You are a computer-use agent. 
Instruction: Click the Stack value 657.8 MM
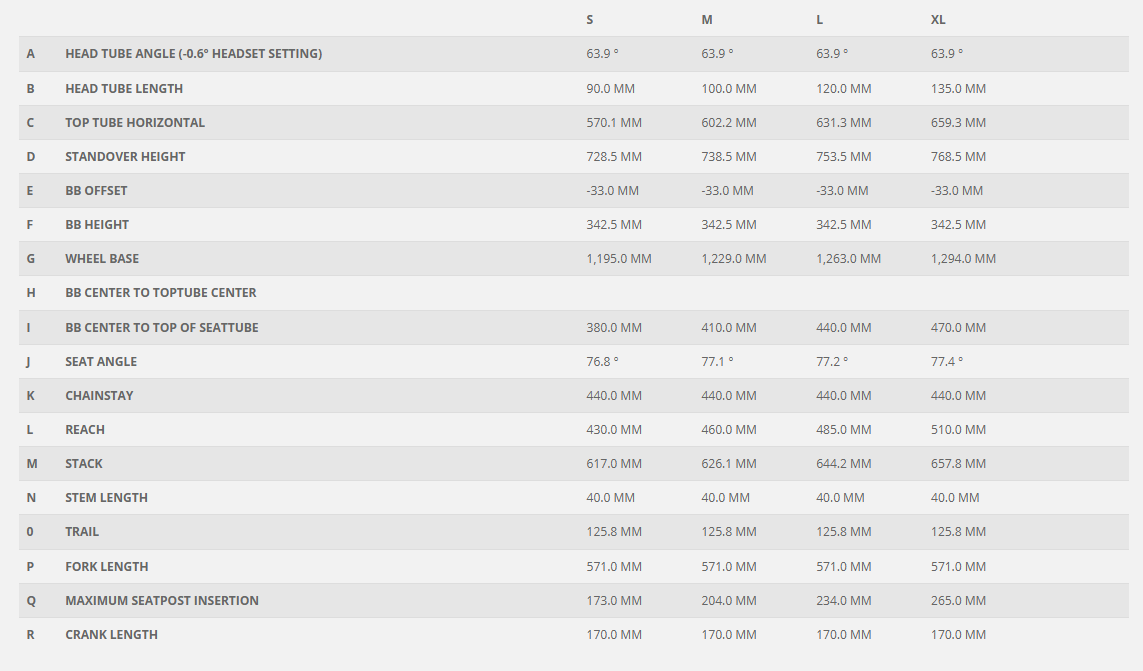pyautogui.click(x=958, y=464)
